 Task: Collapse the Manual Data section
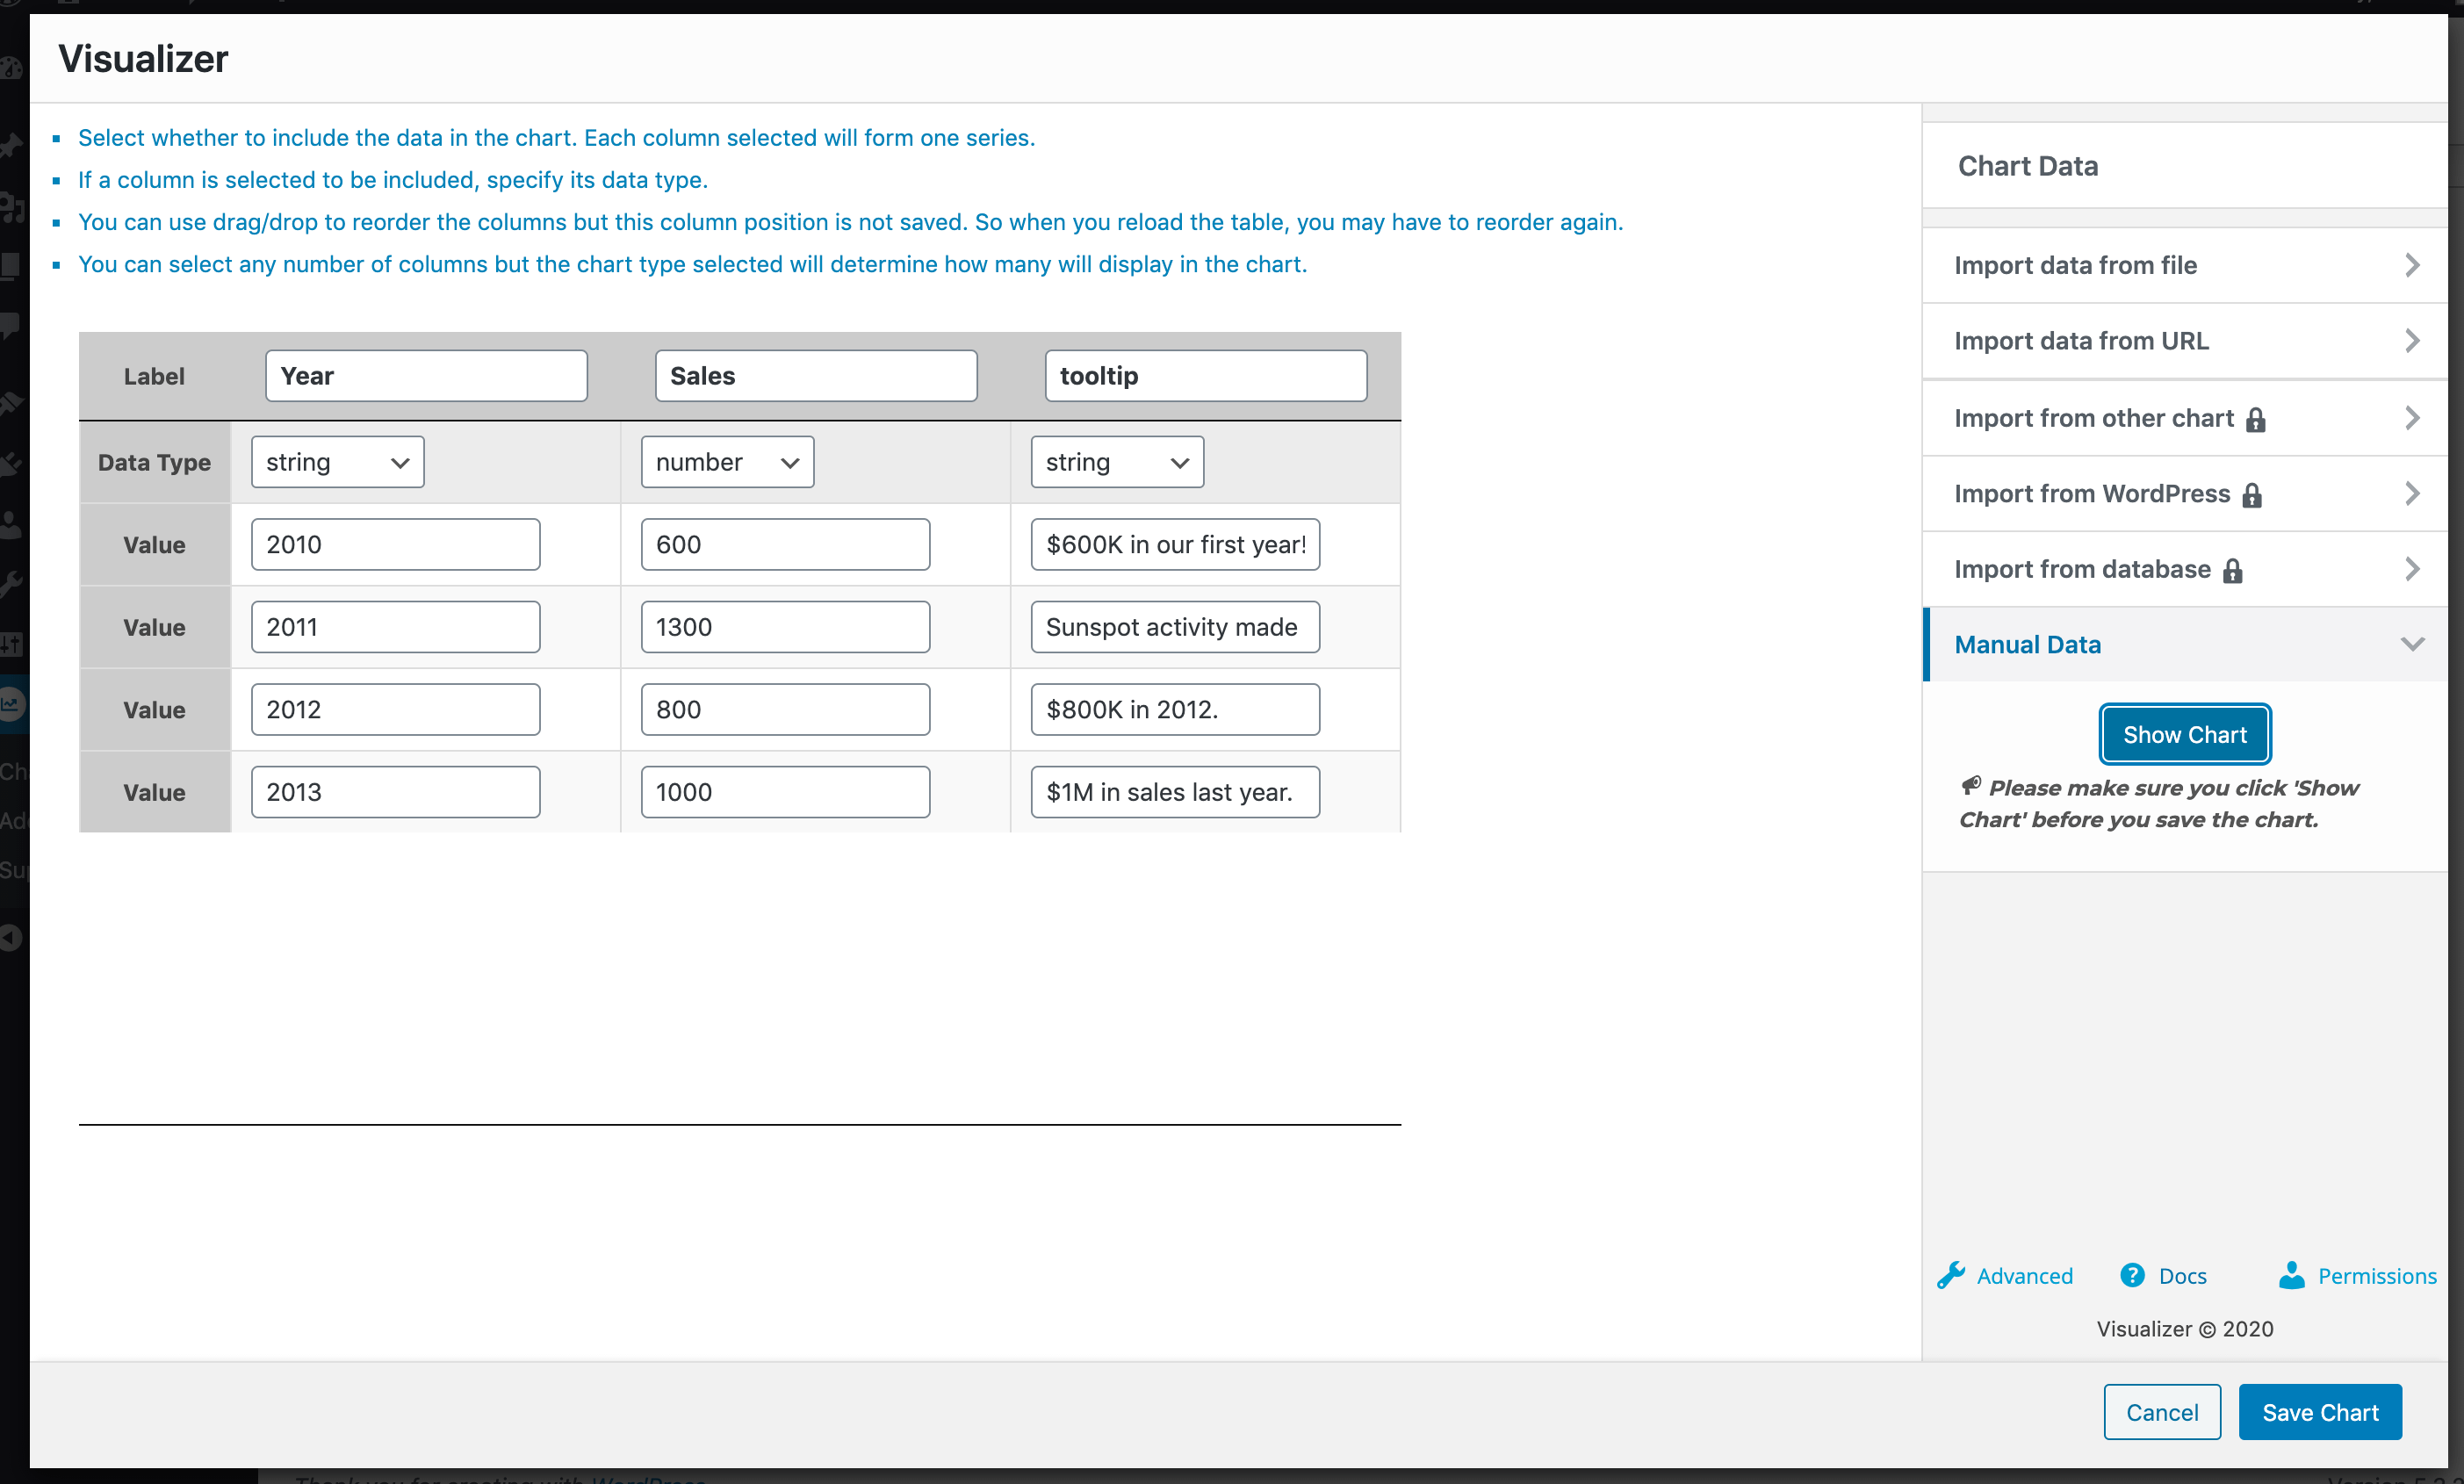2411,644
